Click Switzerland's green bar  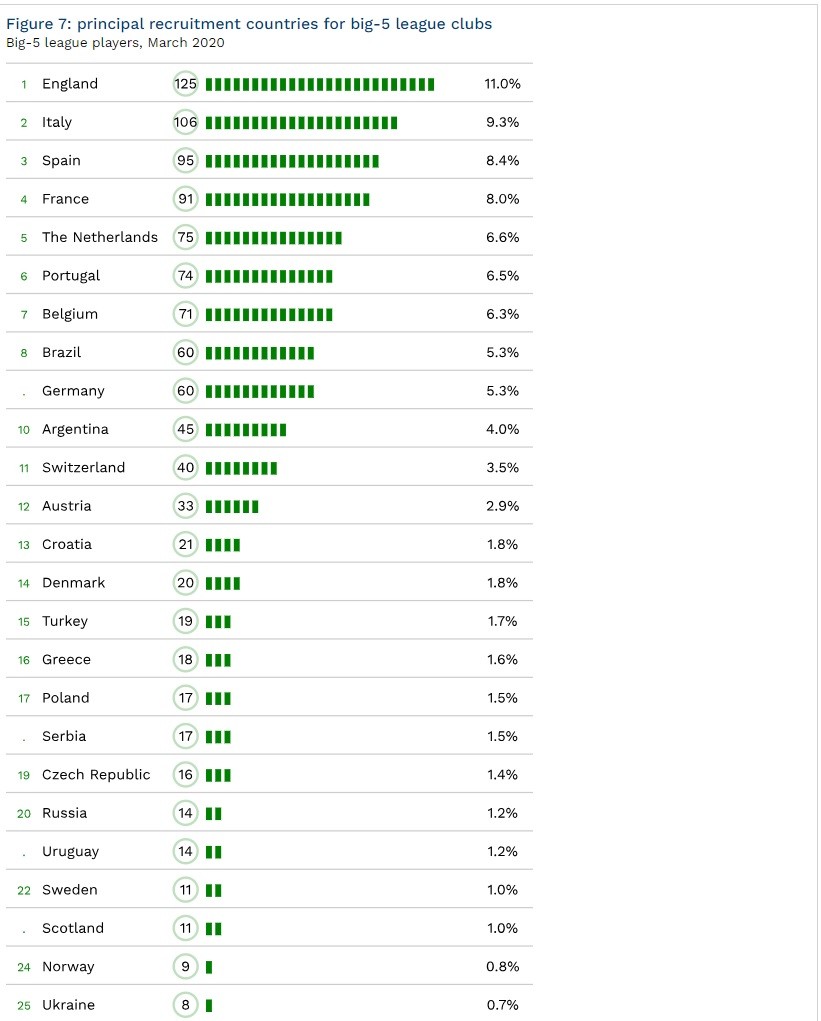click(241, 468)
